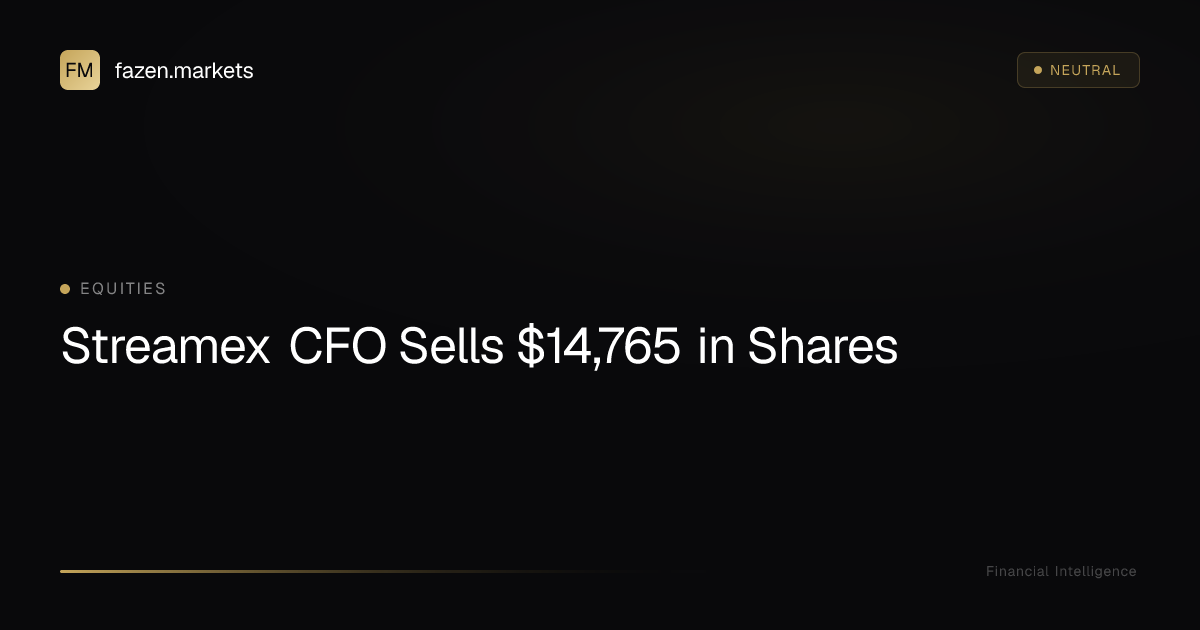Click the word Financial in the footer
Viewport: 1200px width, 630px height.
pyautogui.click(x=1017, y=571)
